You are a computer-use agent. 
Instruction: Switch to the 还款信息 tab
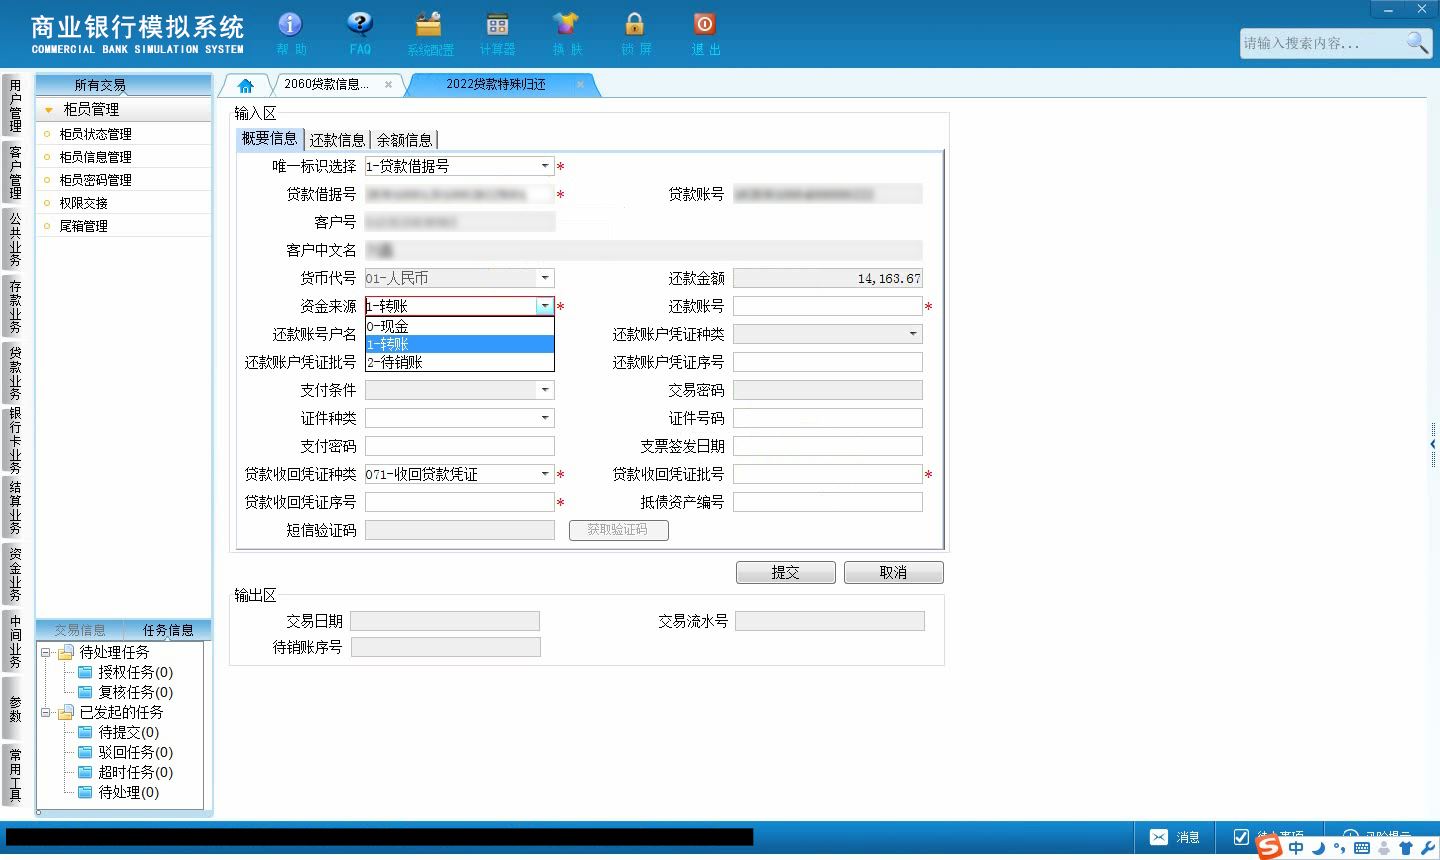[337, 140]
